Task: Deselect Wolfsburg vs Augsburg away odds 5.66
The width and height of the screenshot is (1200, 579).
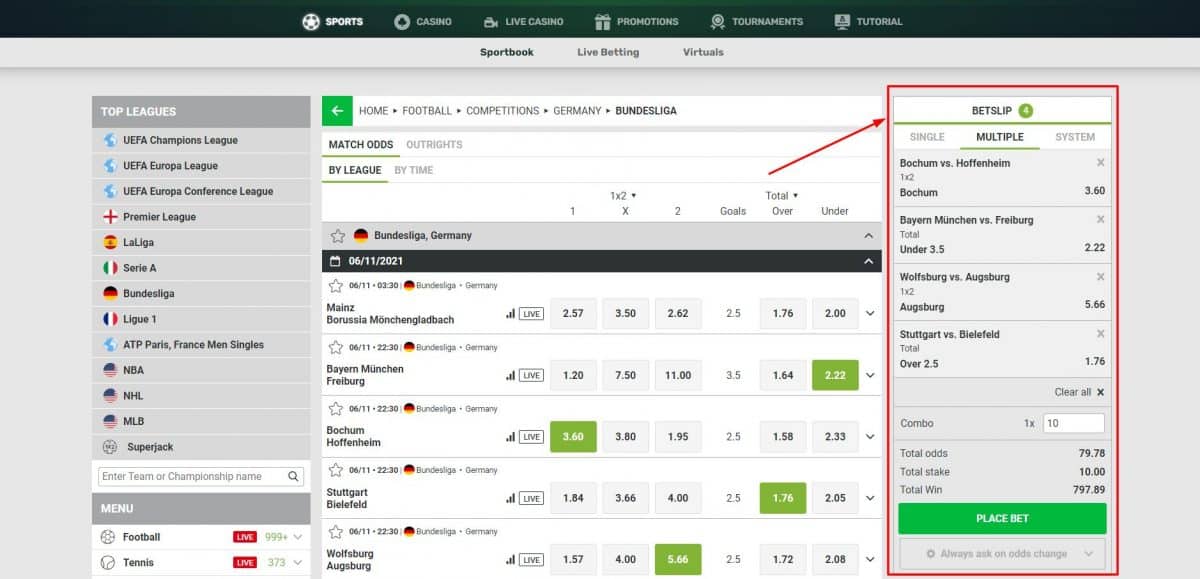Action: (x=678, y=559)
